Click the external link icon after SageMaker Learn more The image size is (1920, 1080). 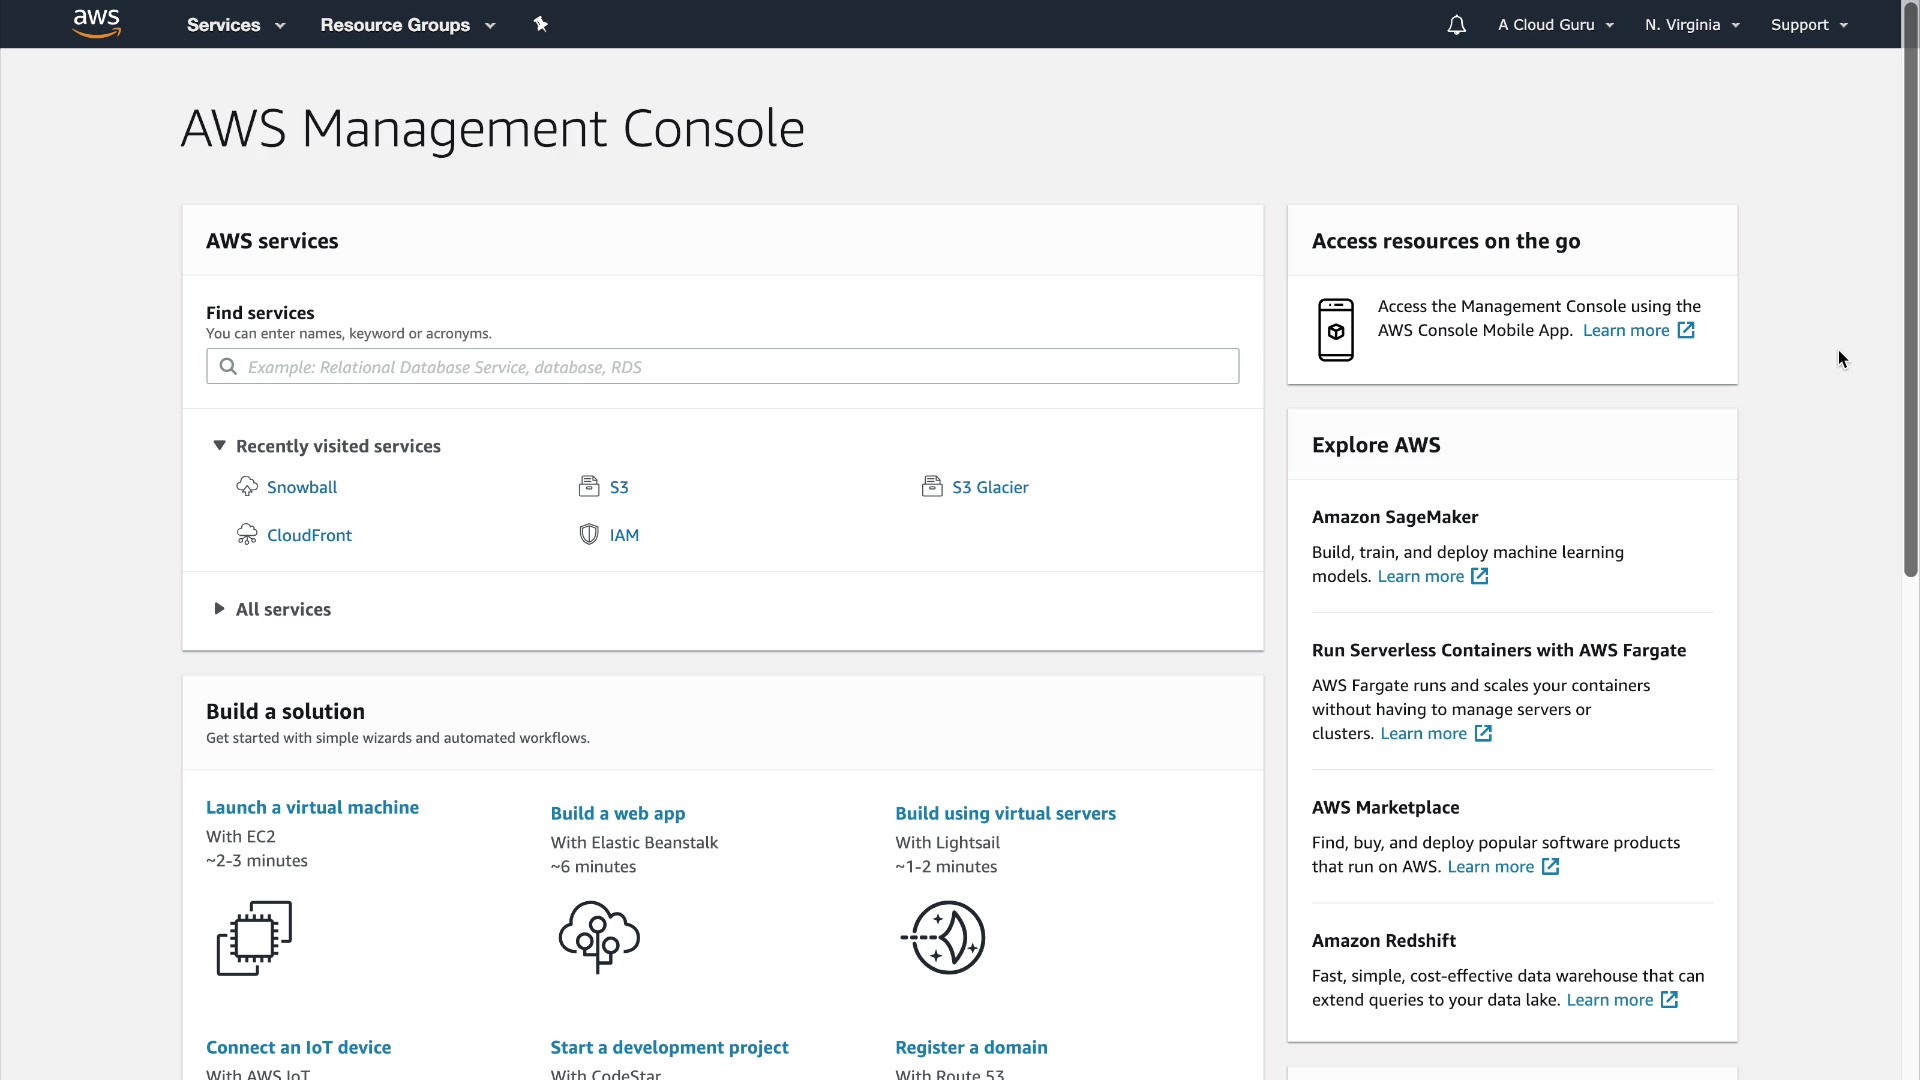pyautogui.click(x=1480, y=576)
